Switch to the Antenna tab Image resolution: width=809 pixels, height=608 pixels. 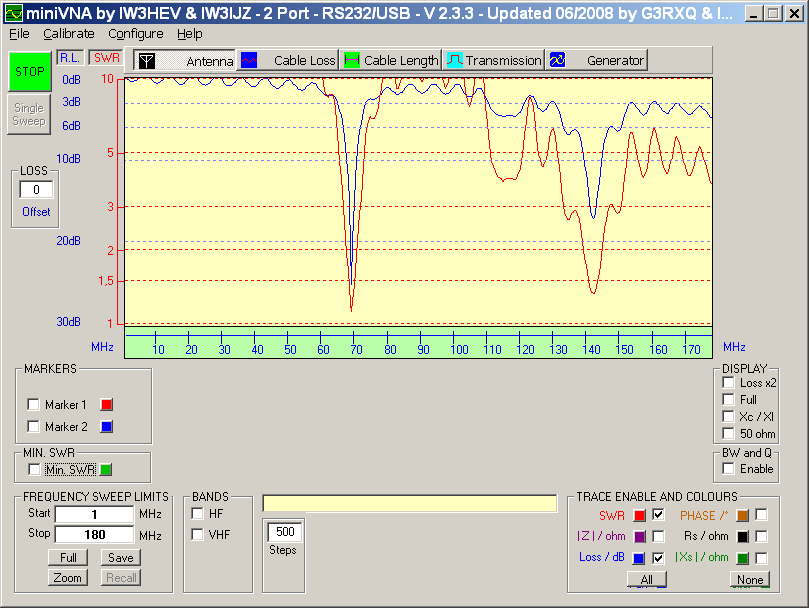tap(184, 60)
